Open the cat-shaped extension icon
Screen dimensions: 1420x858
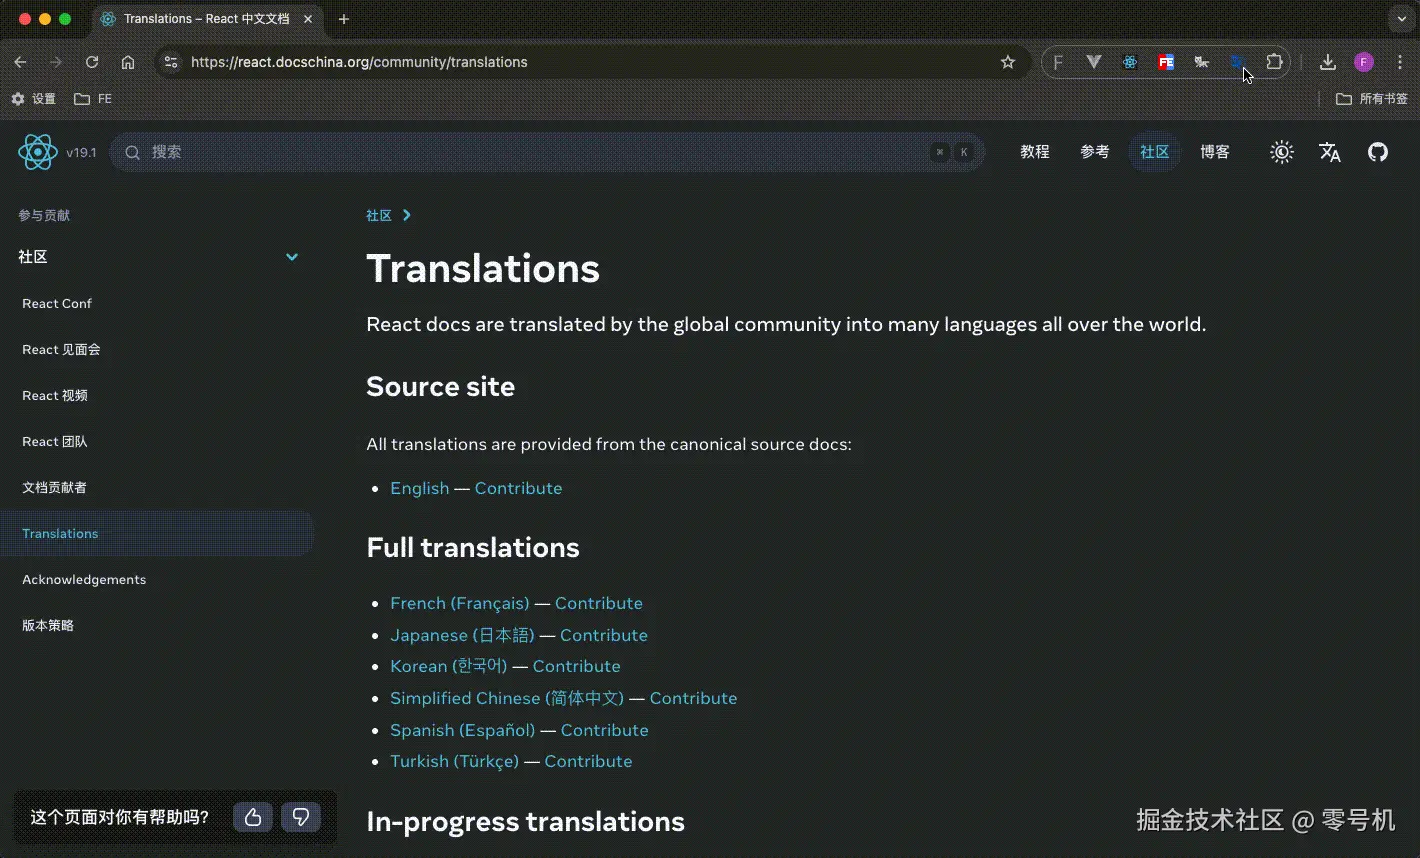point(1202,62)
